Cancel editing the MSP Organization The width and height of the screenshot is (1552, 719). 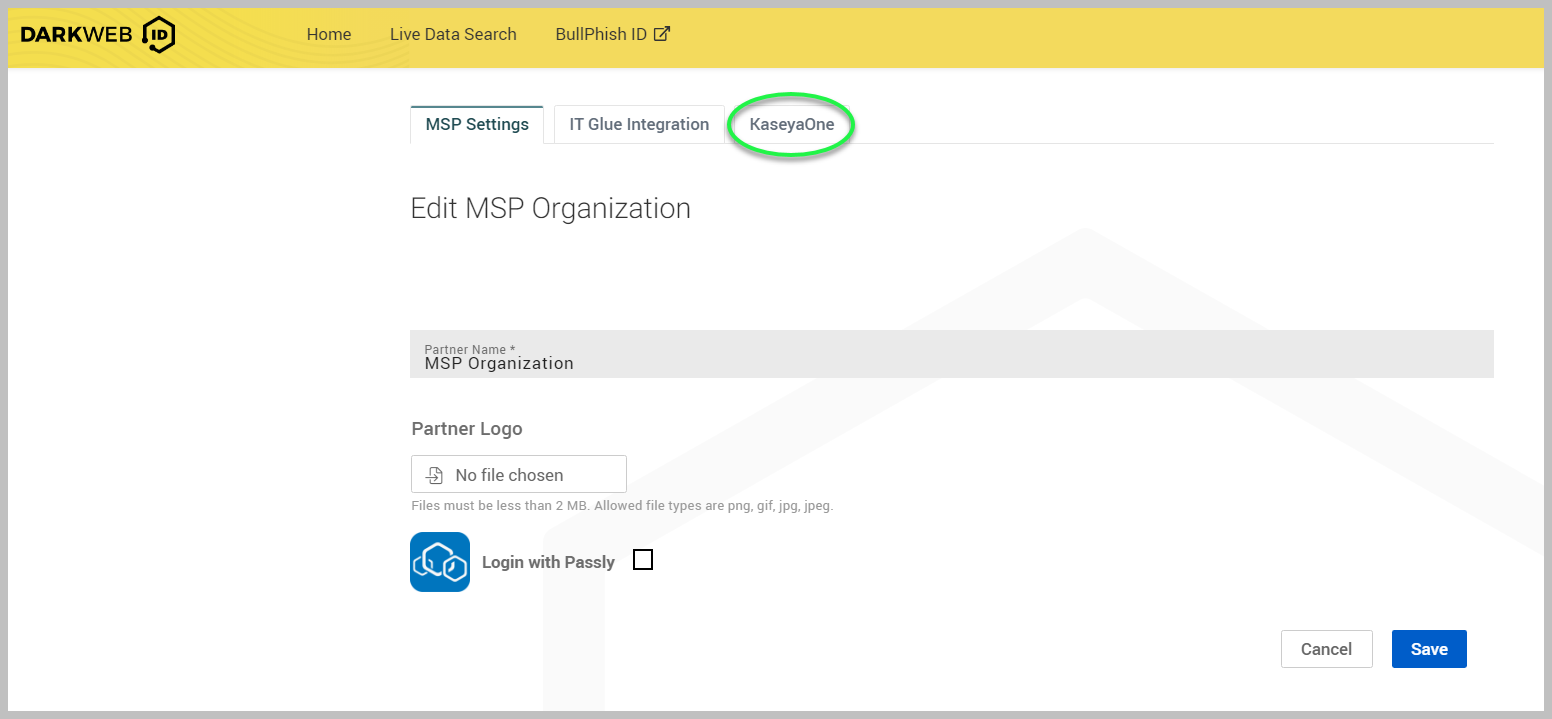point(1326,649)
